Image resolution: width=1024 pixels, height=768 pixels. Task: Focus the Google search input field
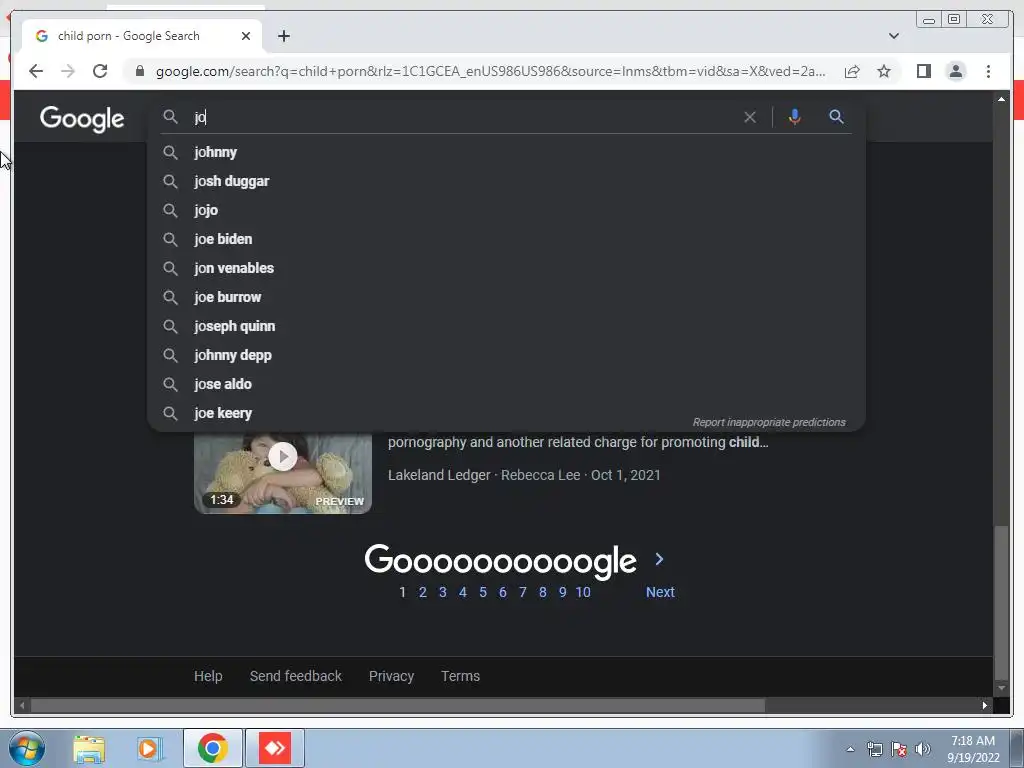point(464,117)
